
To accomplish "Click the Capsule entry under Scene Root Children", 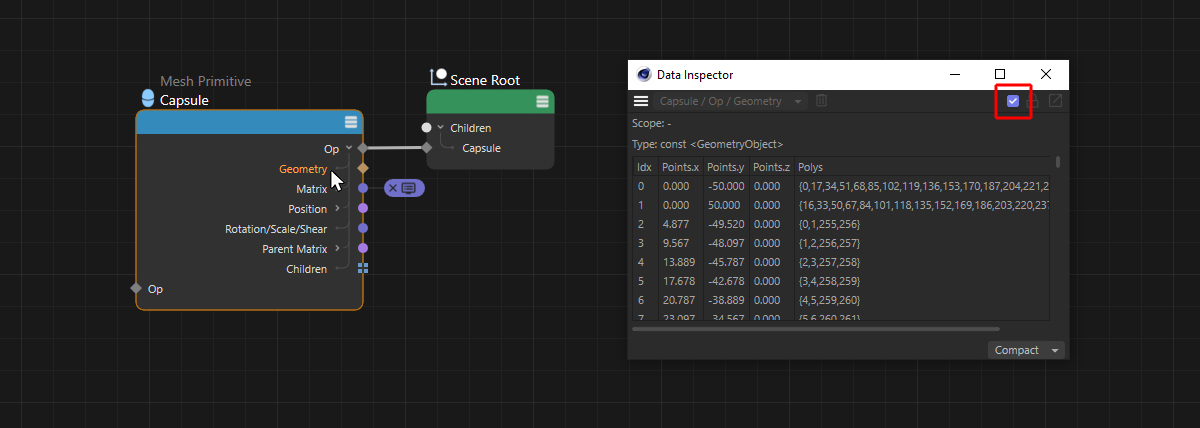I will click(481, 148).
